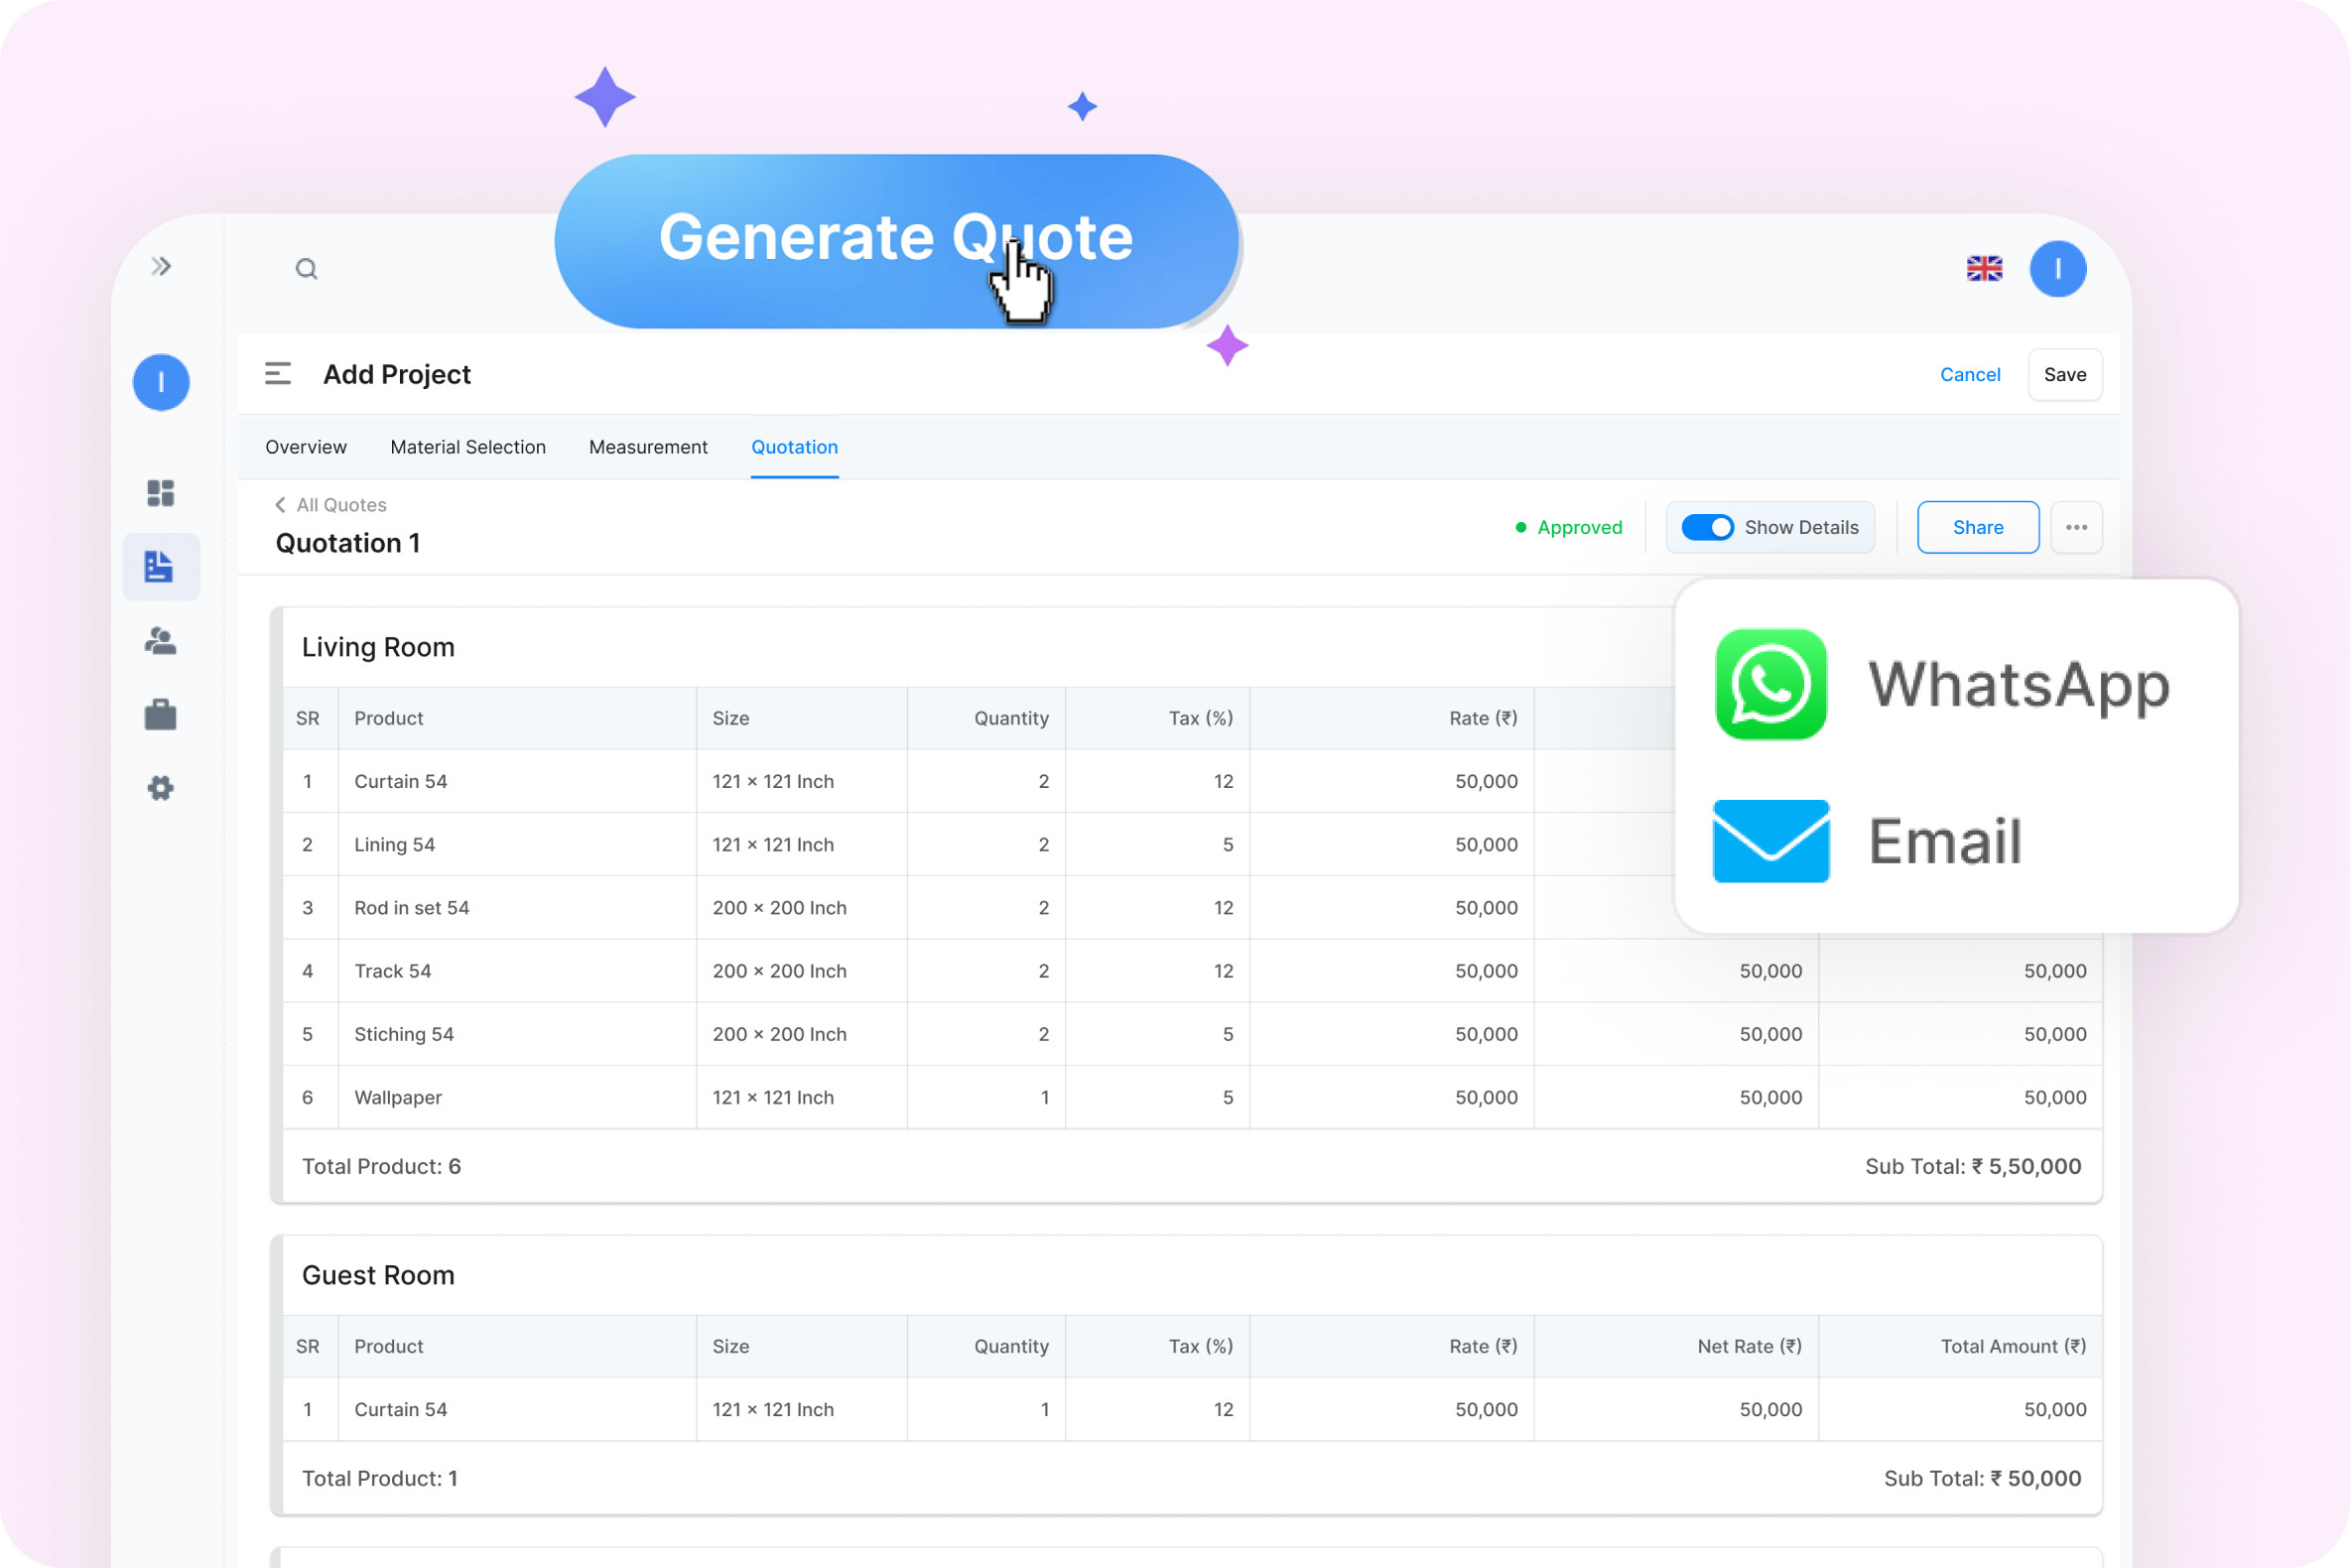
Task: Click the WhatsApp logo icon
Action: click(1770, 685)
